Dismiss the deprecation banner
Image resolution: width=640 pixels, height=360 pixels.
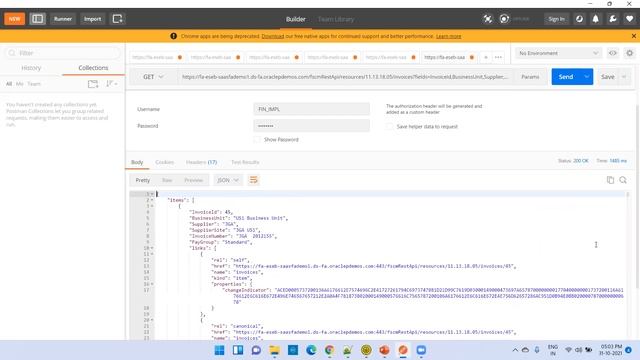click(633, 36)
